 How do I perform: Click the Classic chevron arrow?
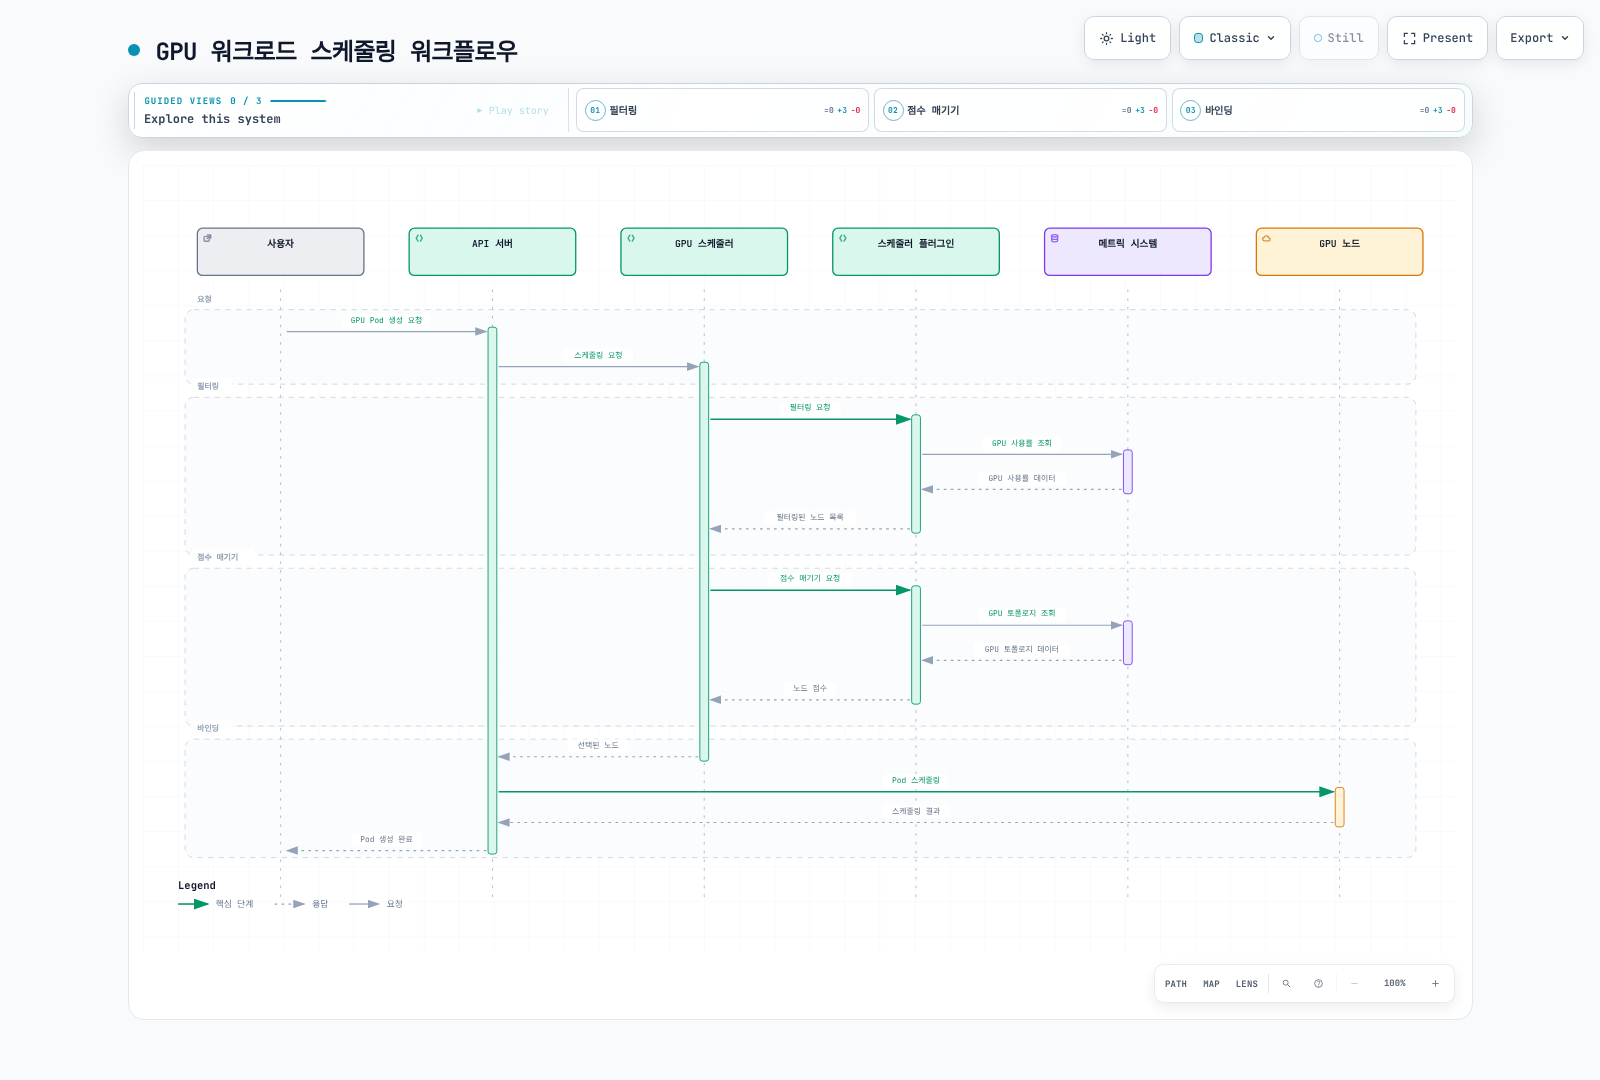(1271, 38)
